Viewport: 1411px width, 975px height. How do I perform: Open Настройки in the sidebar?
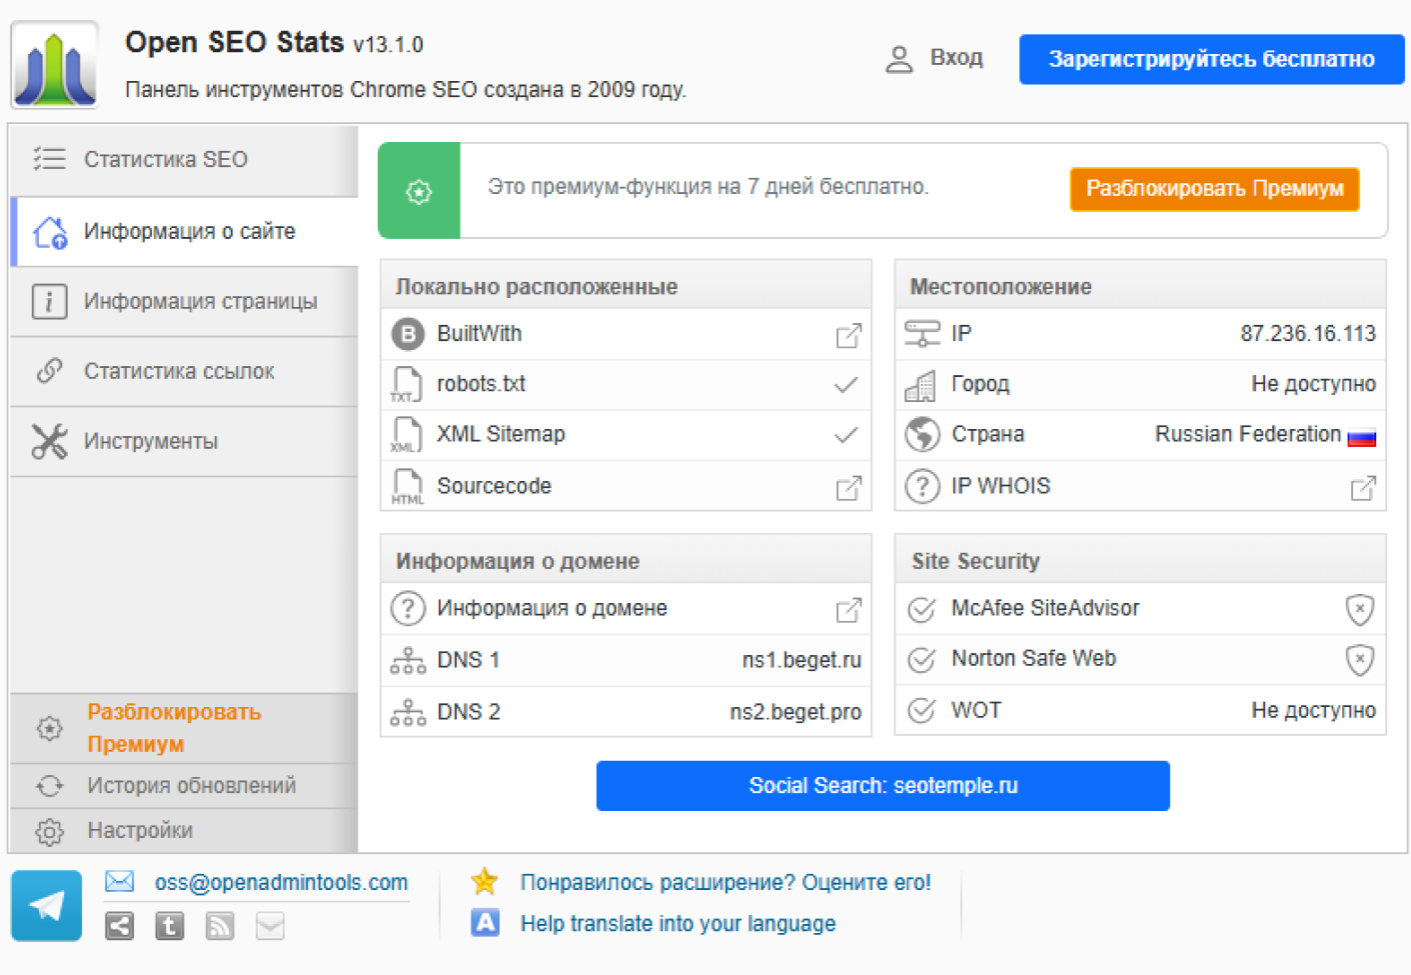coord(183,830)
